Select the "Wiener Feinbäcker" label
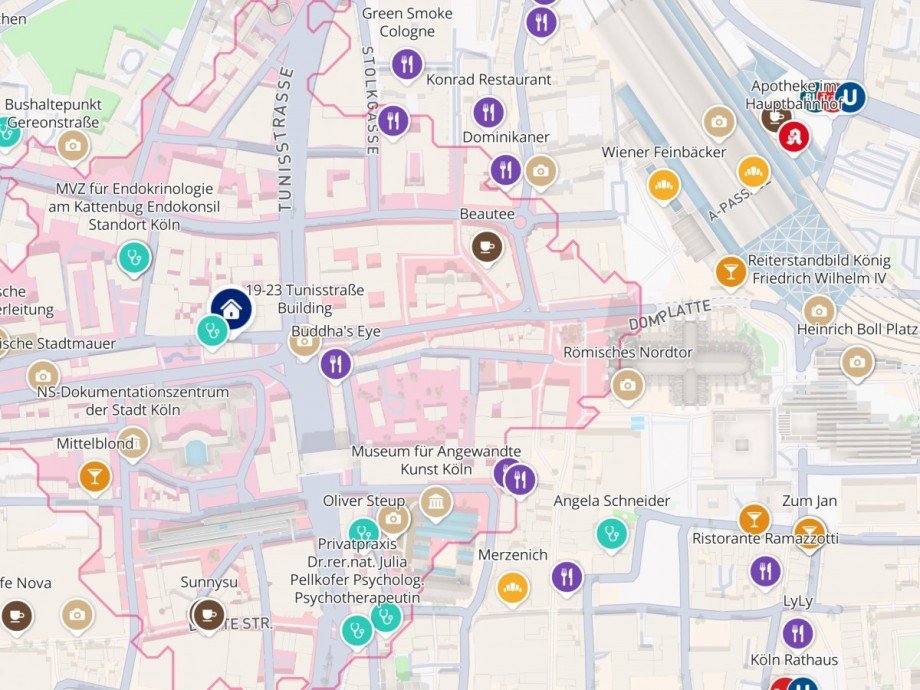This screenshot has width=920, height=690. (664, 152)
